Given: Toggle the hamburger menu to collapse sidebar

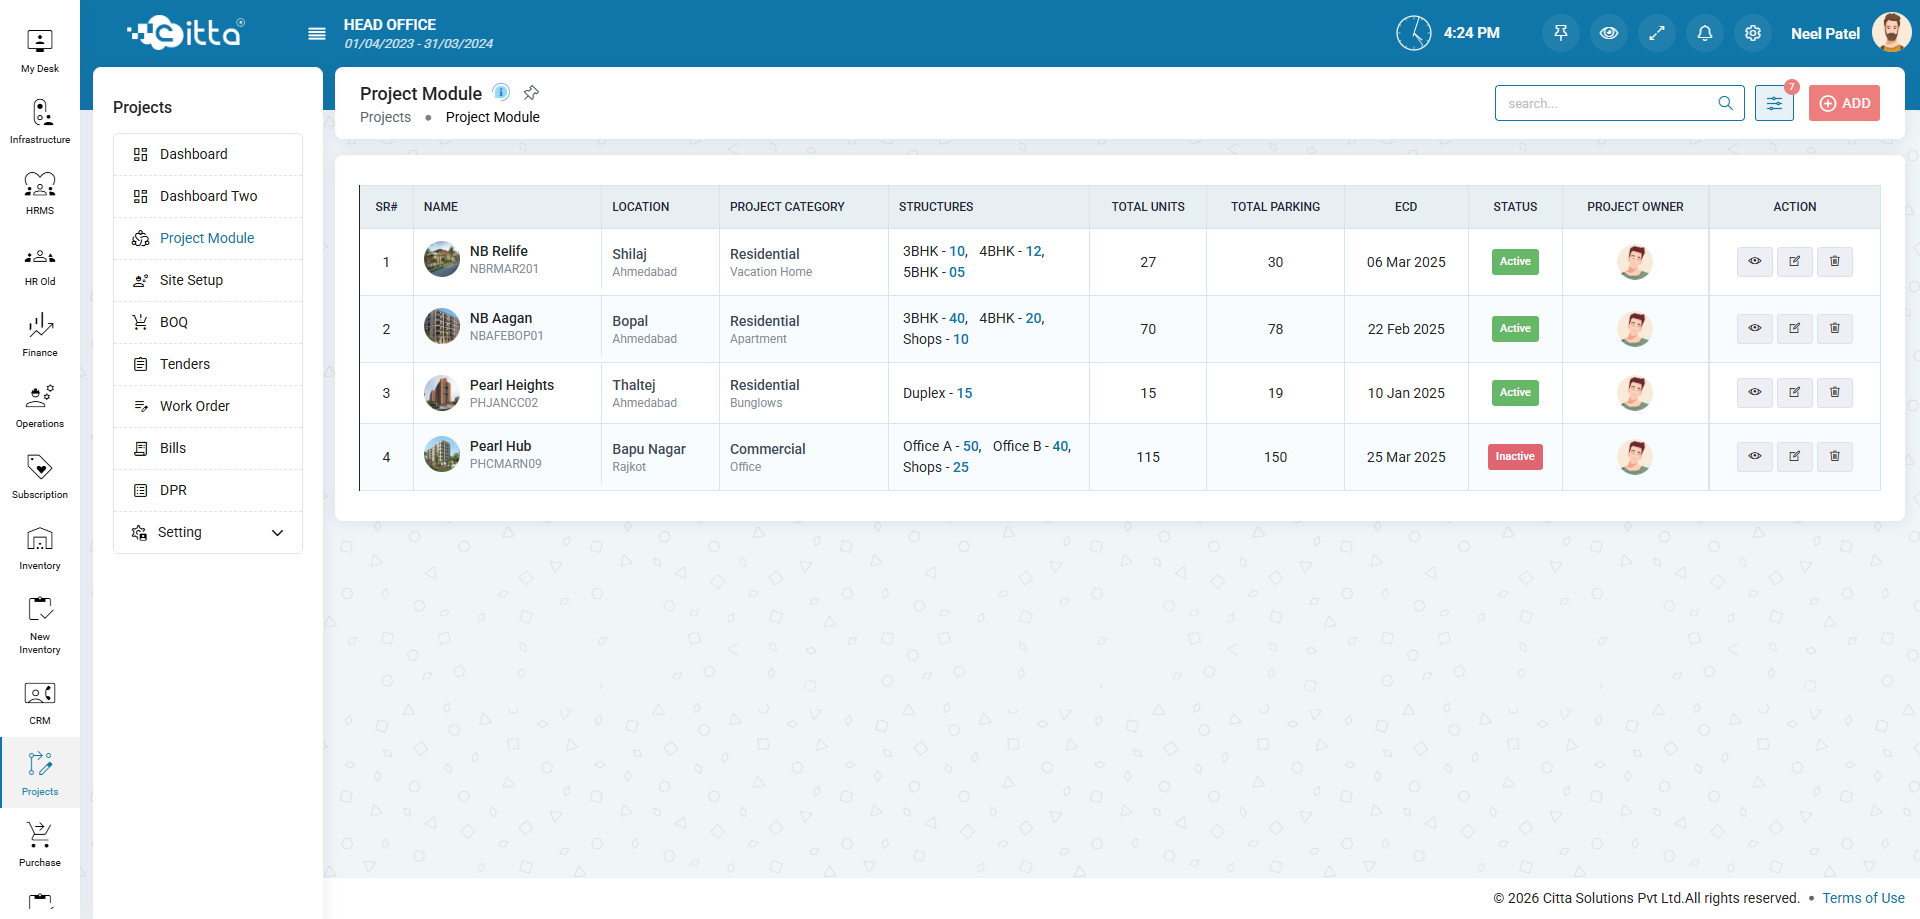Looking at the screenshot, I should tap(317, 34).
